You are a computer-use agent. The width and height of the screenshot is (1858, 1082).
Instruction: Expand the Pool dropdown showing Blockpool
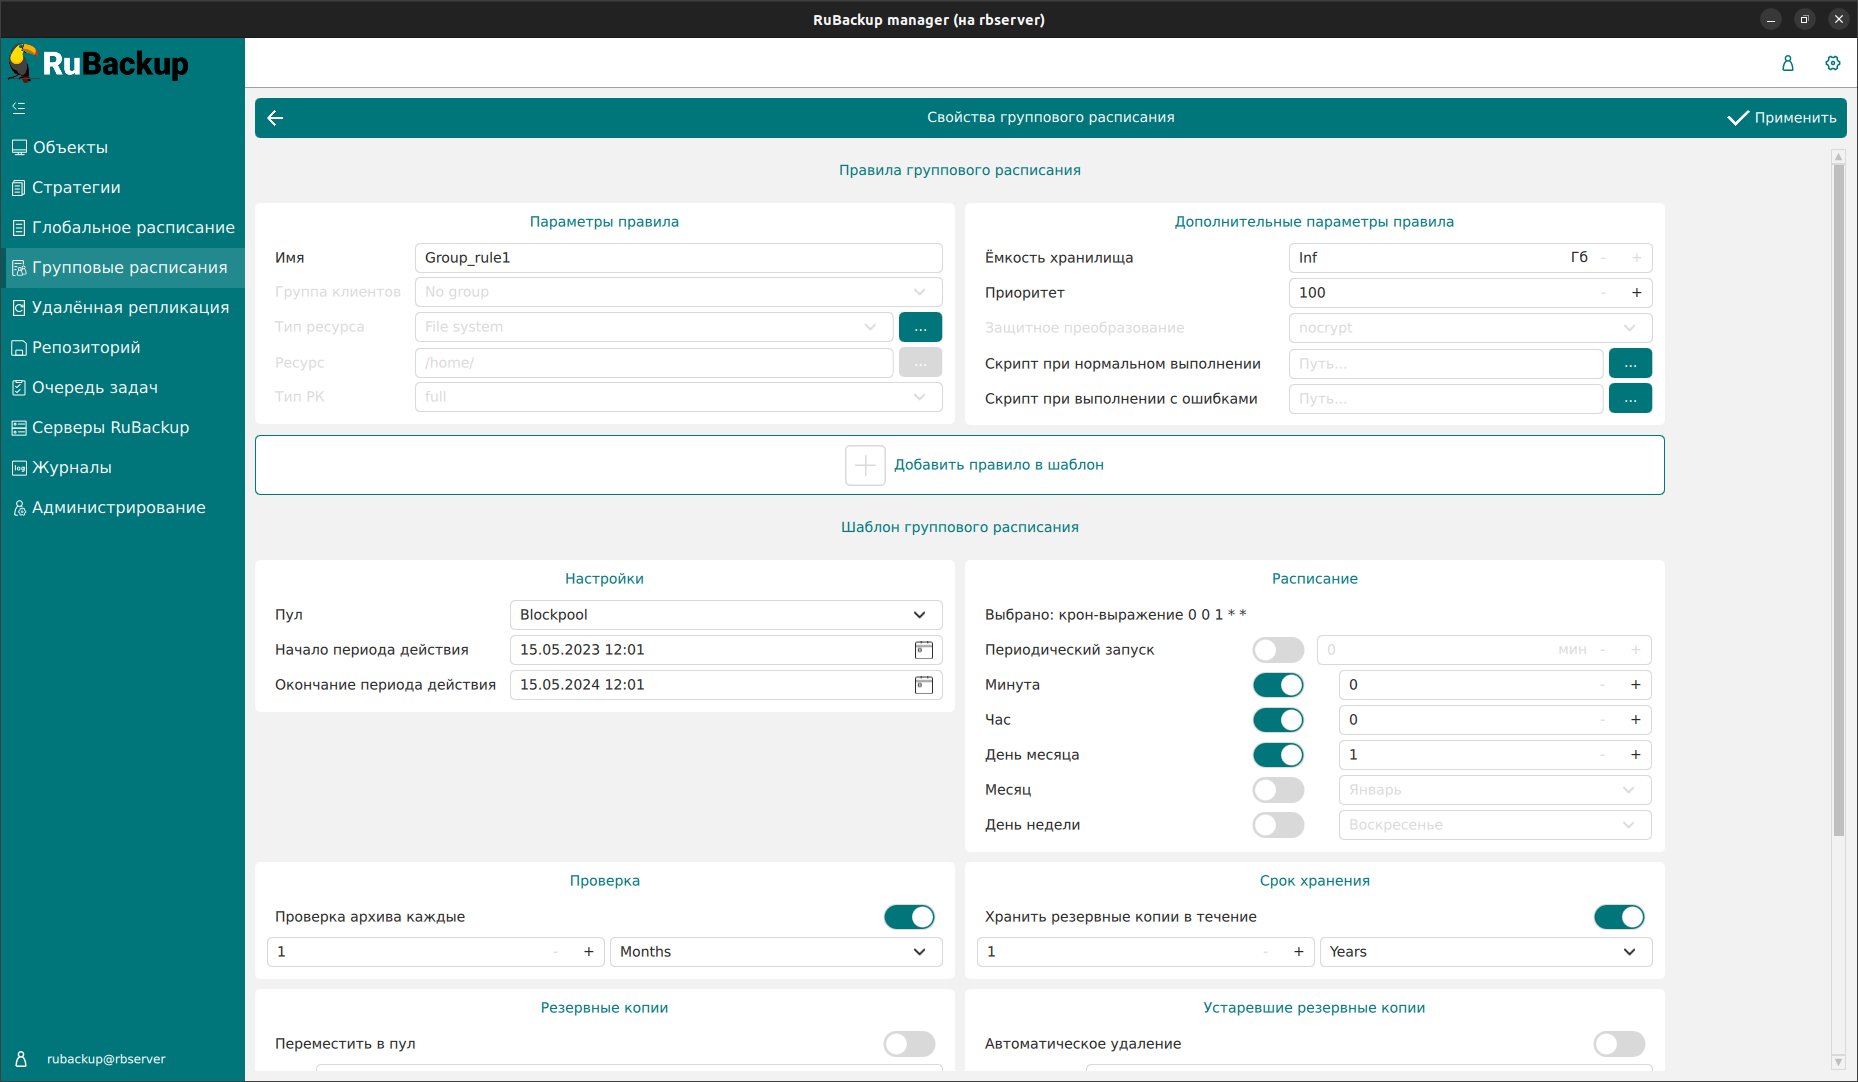coord(725,615)
